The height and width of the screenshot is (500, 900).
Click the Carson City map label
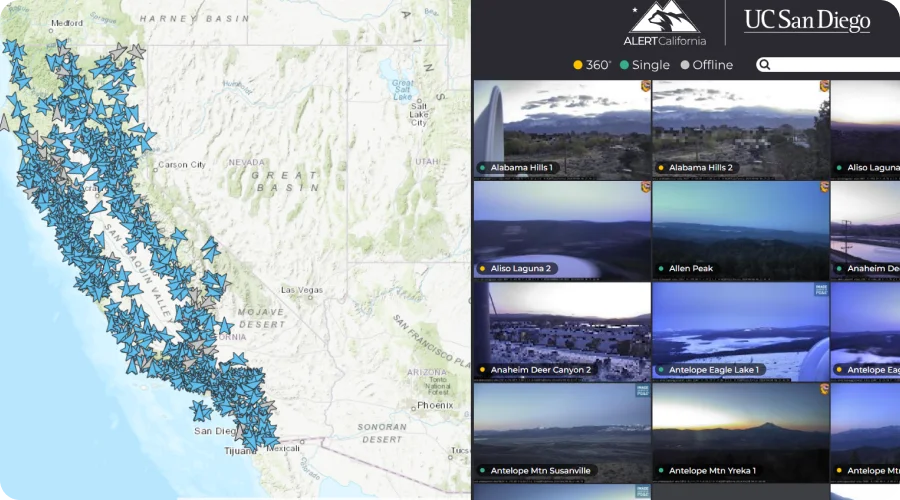[x=181, y=165]
